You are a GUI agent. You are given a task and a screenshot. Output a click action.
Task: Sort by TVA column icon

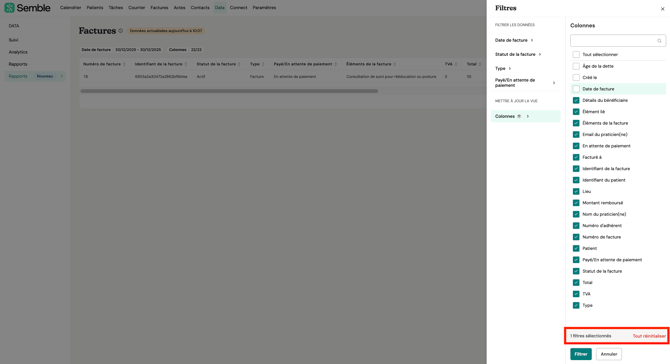click(456, 64)
